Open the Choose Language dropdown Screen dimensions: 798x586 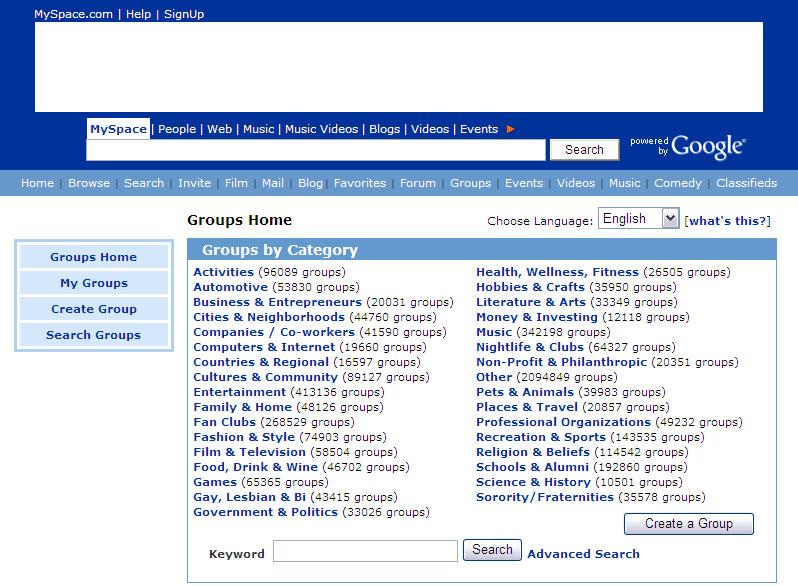pyautogui.click(x=639, y=218)
